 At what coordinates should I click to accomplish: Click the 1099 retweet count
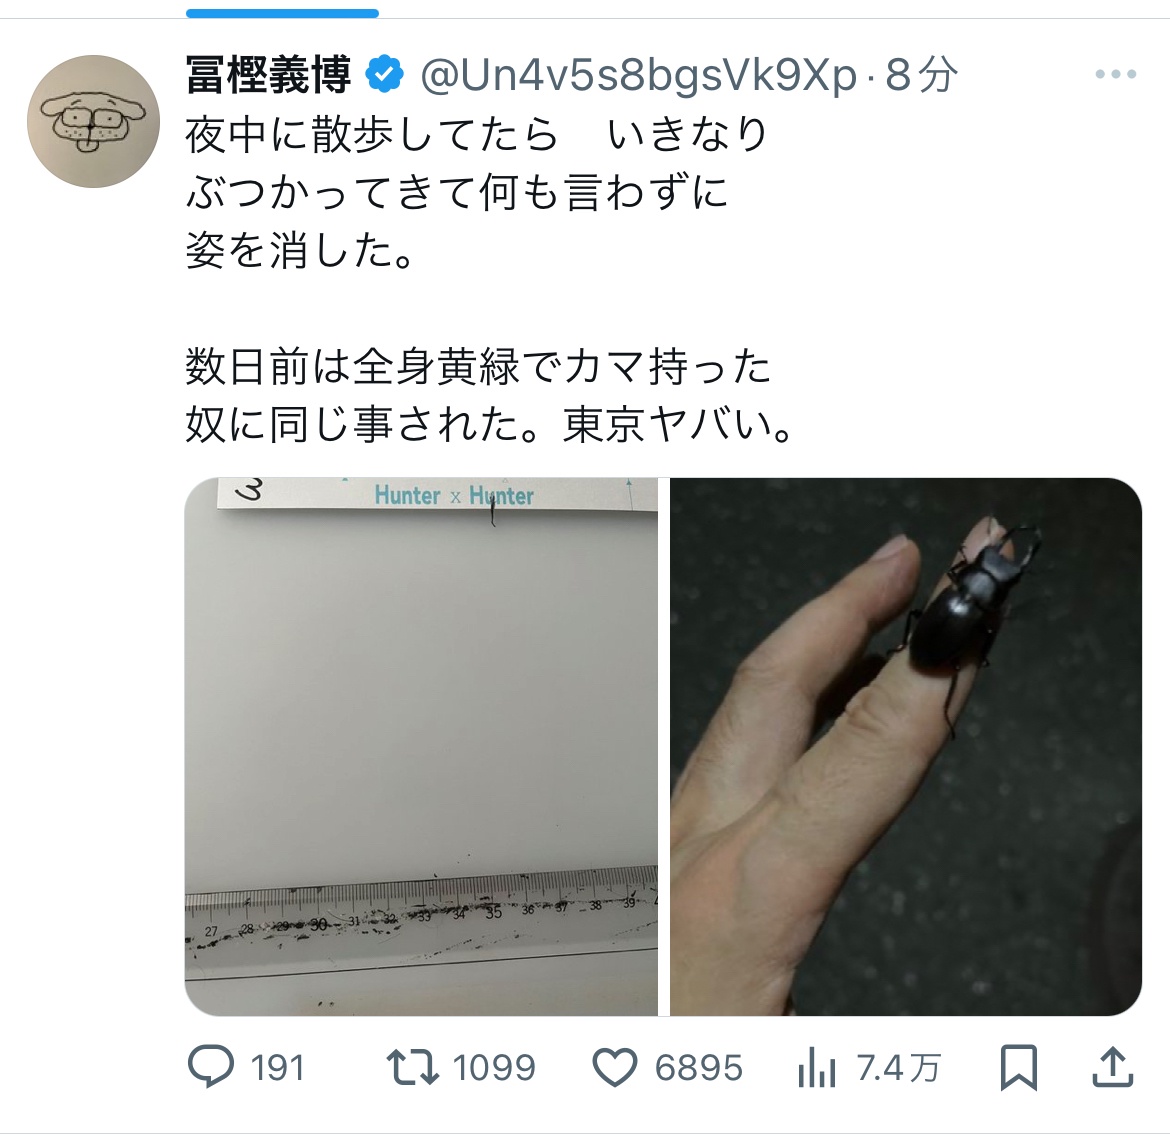coord(494,1068)
